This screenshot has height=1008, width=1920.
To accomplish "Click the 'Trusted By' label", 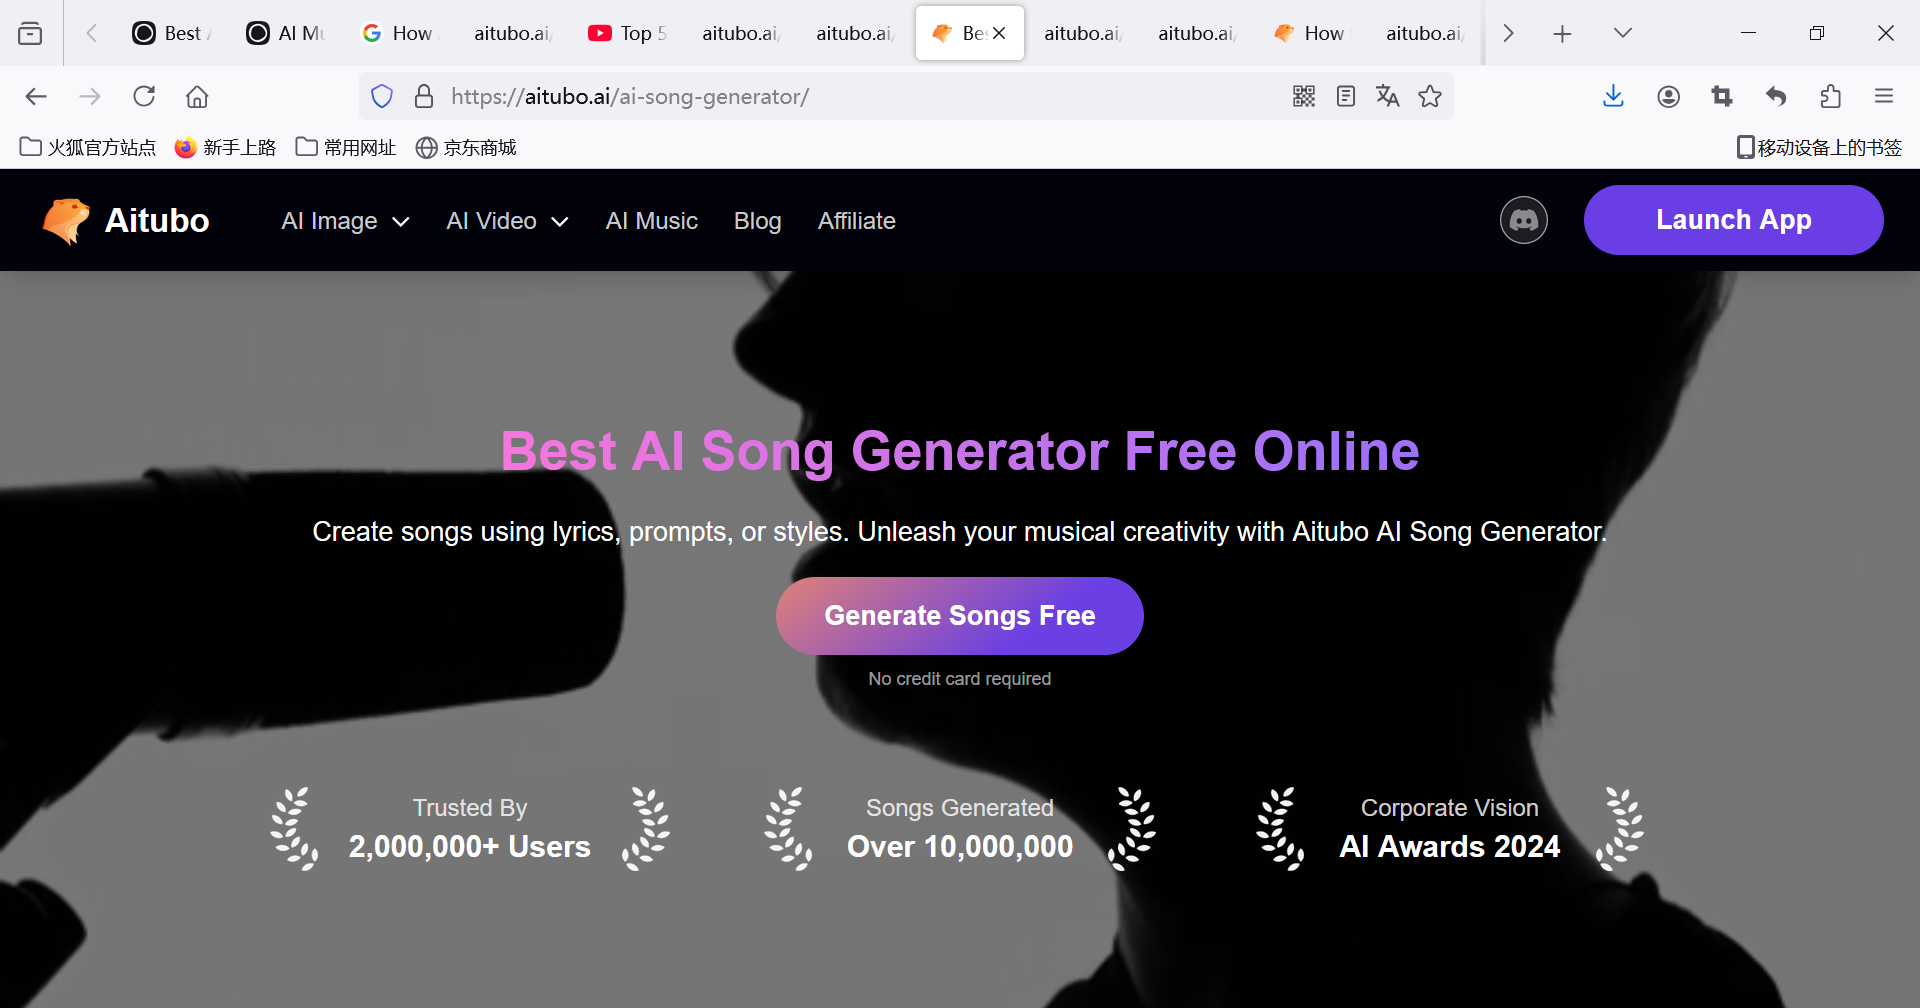I will coord(470,808).
